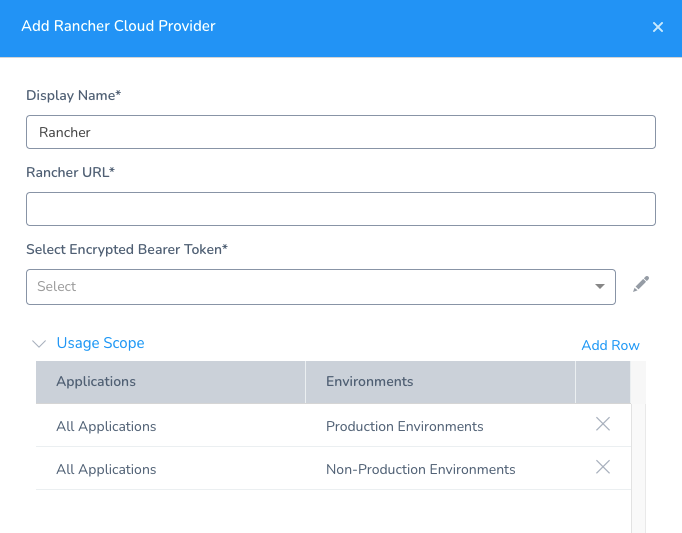Click the Applications column header

pos(170,382)
